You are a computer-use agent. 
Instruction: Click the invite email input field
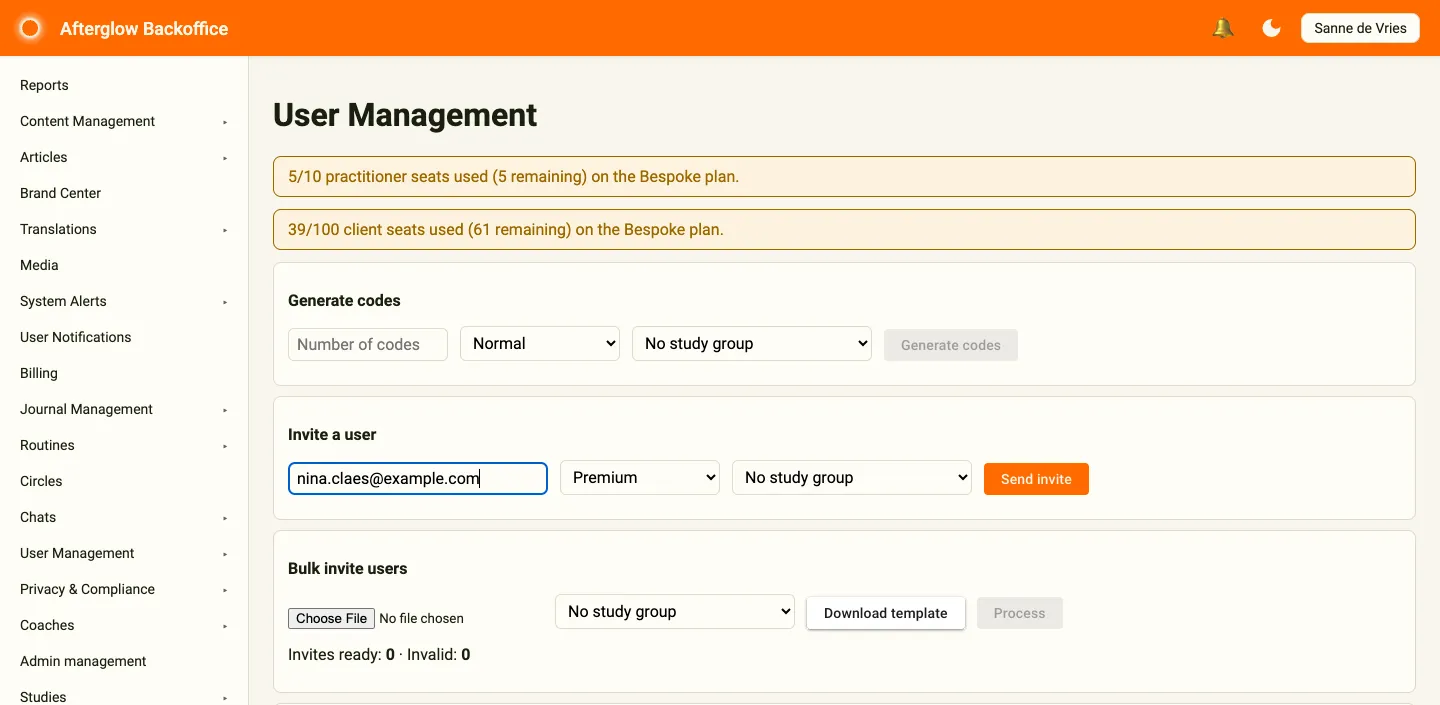[x=418, y=478]
